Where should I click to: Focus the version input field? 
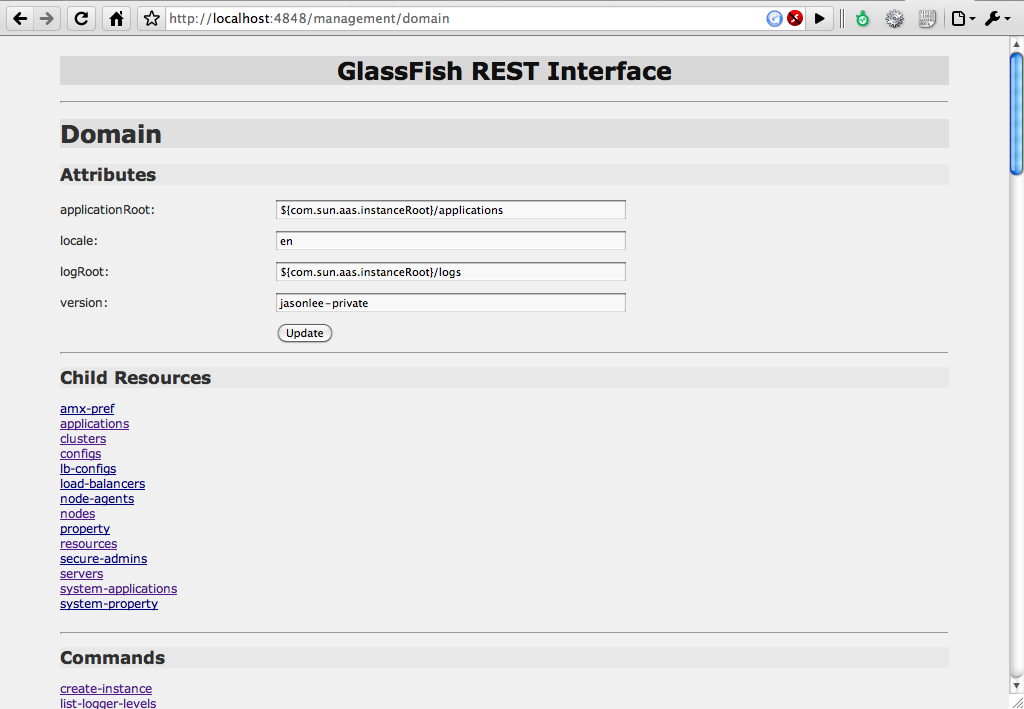451,302
